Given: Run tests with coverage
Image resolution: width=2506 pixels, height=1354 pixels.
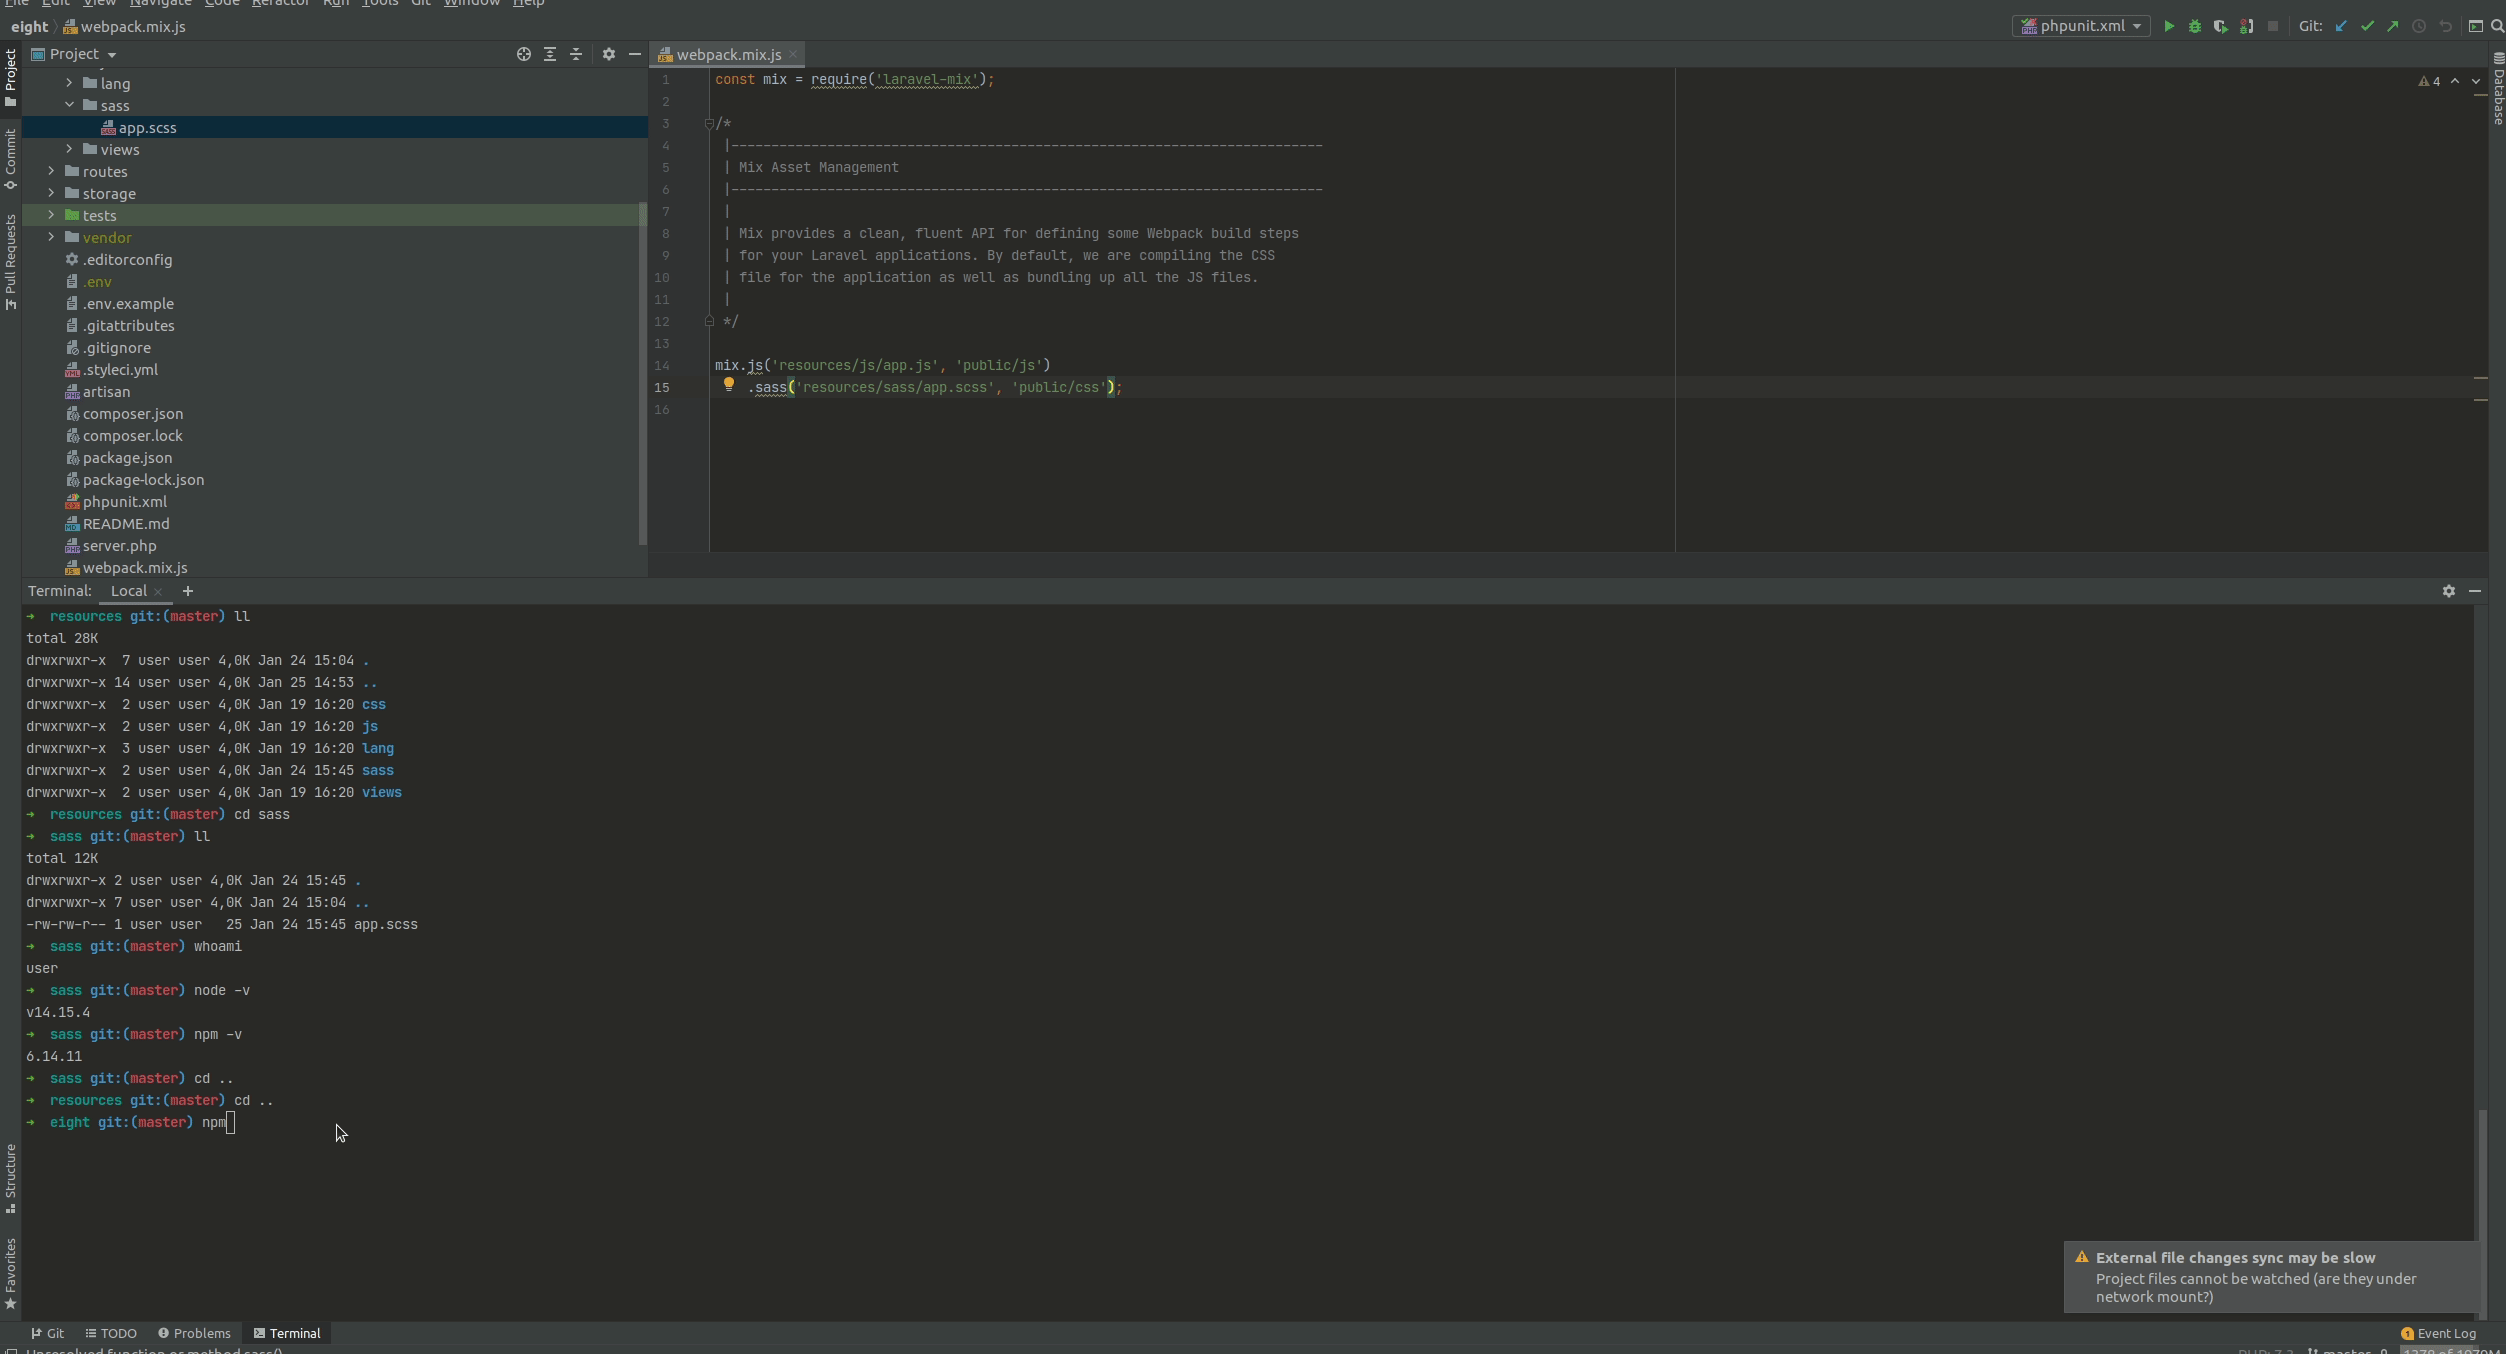Looking at the screenshot, I should pos(2220,26).
